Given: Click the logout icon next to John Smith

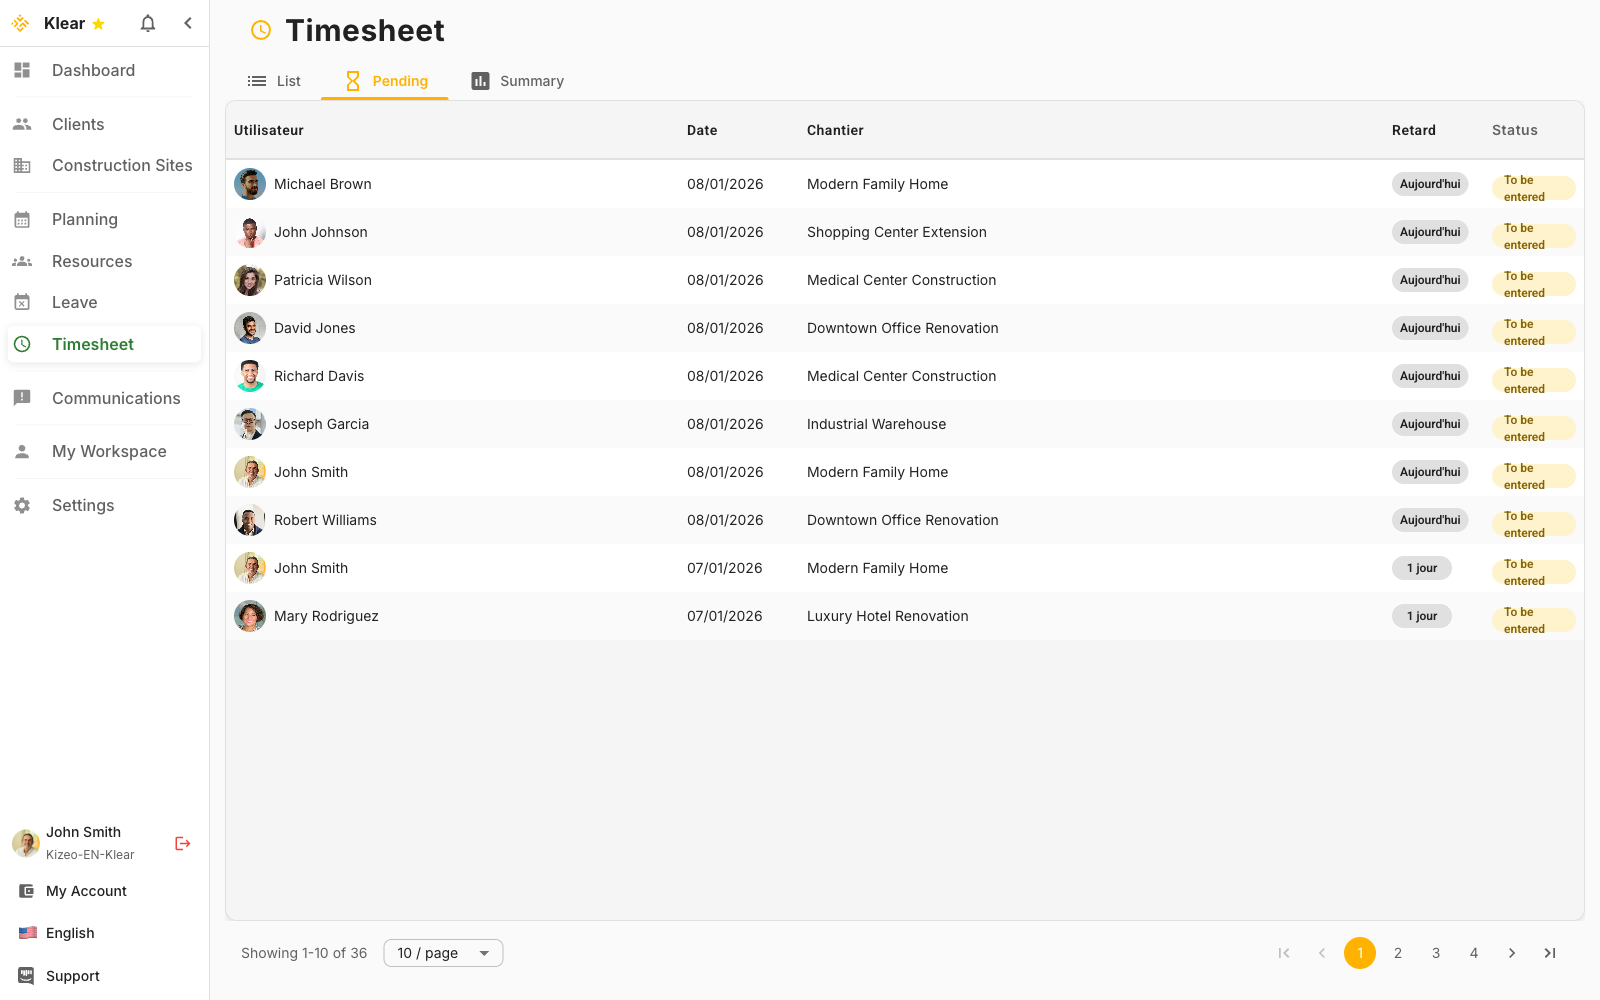Looking at the screenshot, I should click(182, 843).
